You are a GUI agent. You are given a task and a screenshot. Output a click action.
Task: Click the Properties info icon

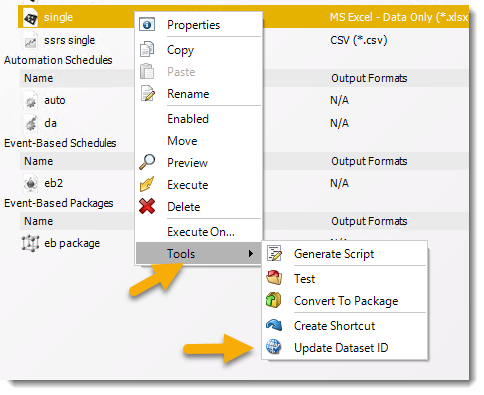pos(147,25)
